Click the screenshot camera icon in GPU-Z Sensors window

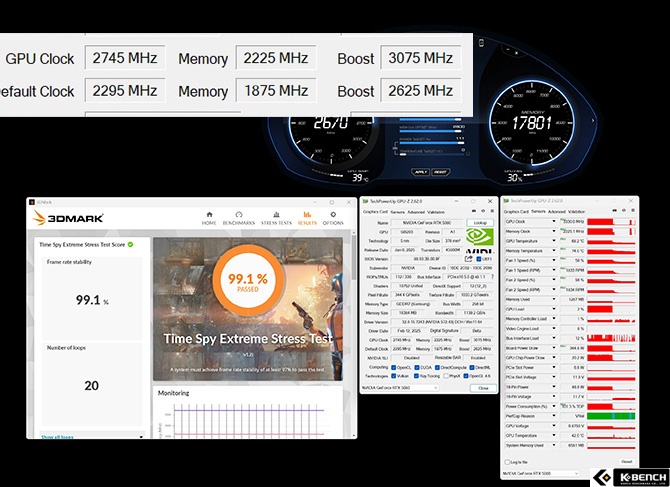[x=614, y=211]
